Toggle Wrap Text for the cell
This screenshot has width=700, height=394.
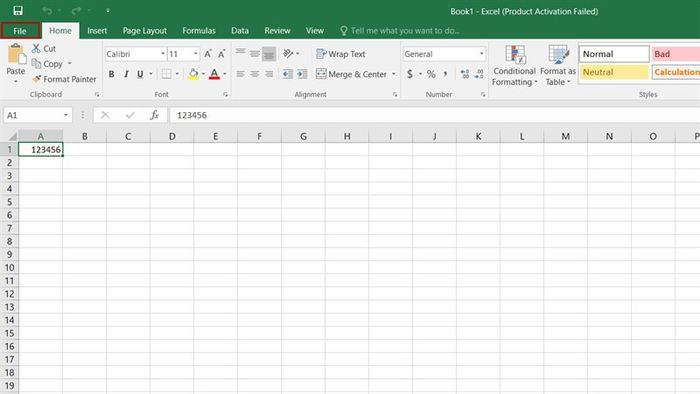point(341,54)
